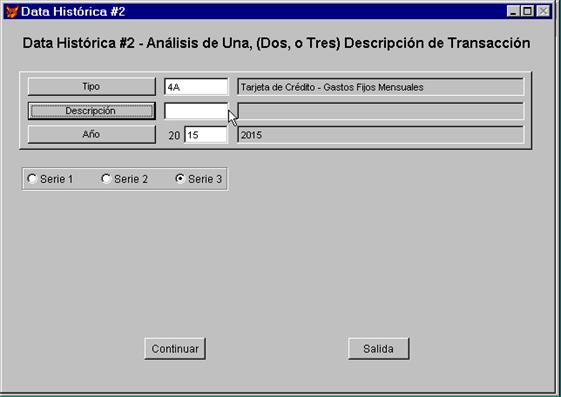Focus the year field containing 15

pos(206,135)
